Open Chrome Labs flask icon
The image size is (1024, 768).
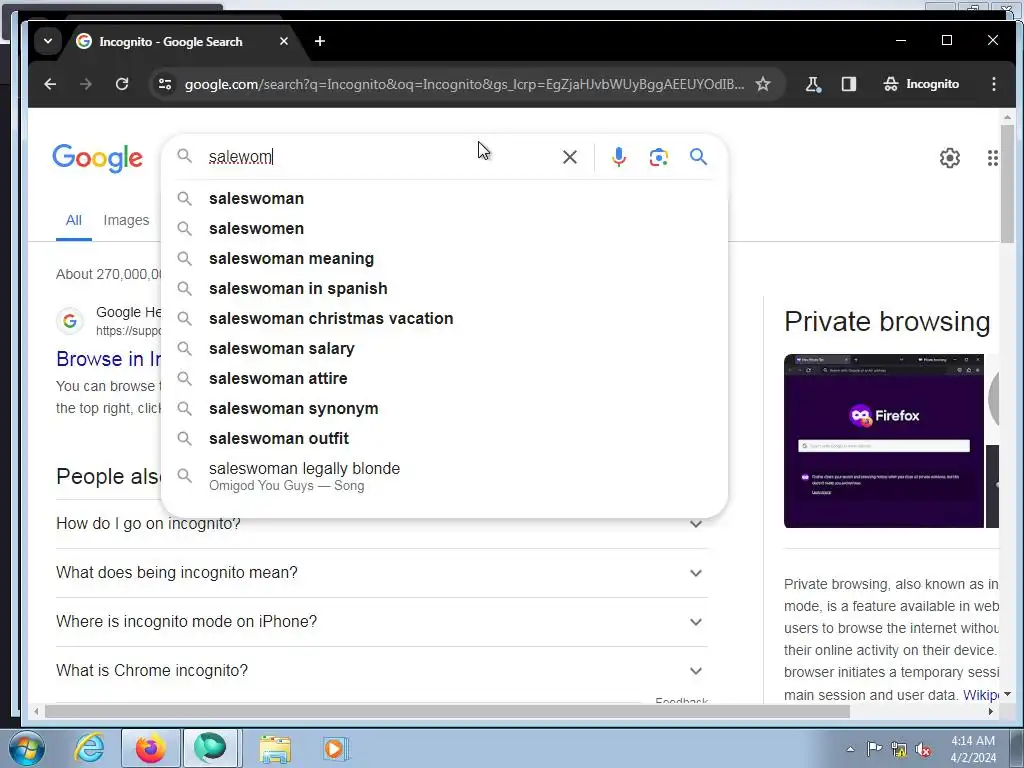(813, 84)
